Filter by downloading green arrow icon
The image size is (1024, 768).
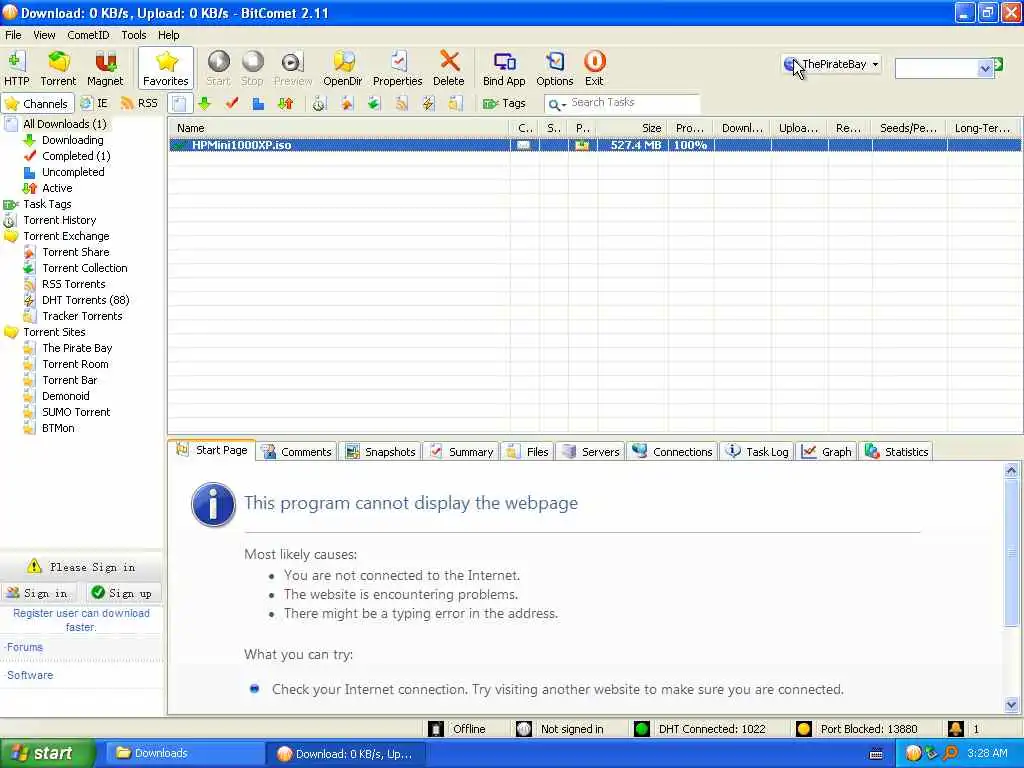pos(205,103)
